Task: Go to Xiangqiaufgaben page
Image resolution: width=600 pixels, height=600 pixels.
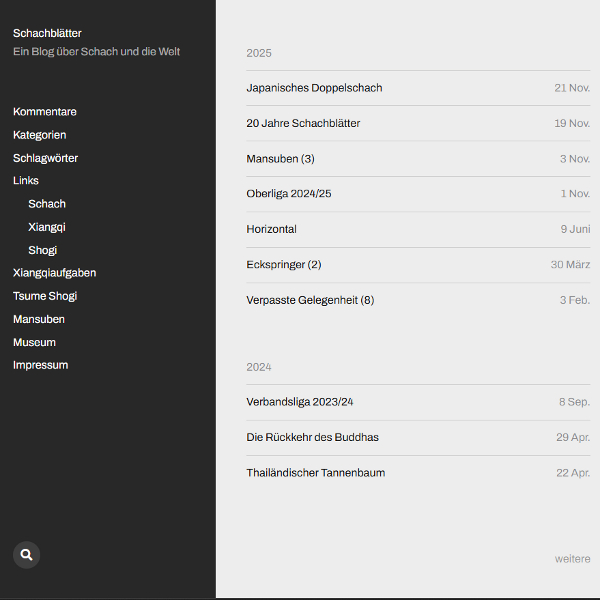Action: click(x=54, y=273)
